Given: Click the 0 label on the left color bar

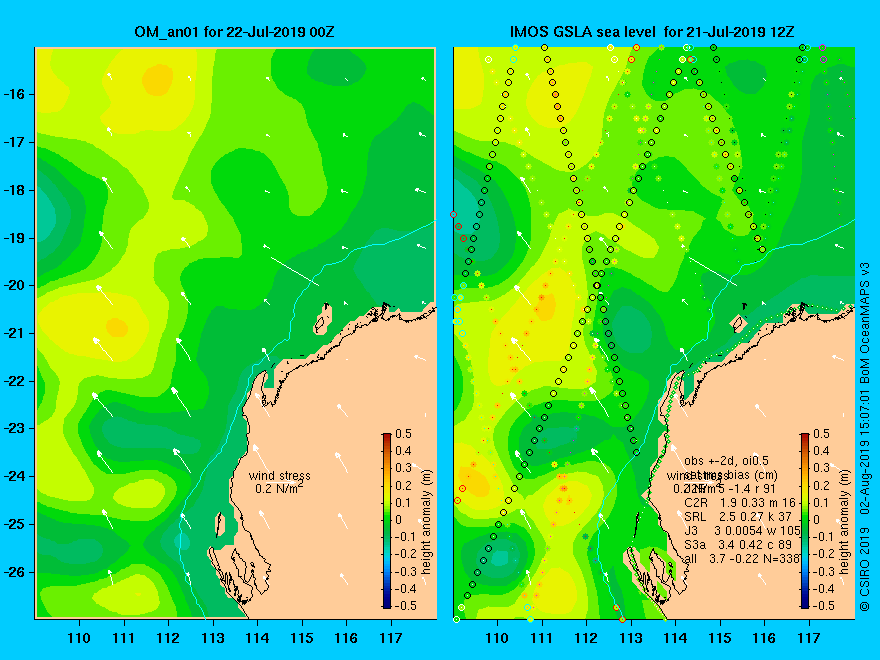Looking at the screenshot, I should click(398, 520).
